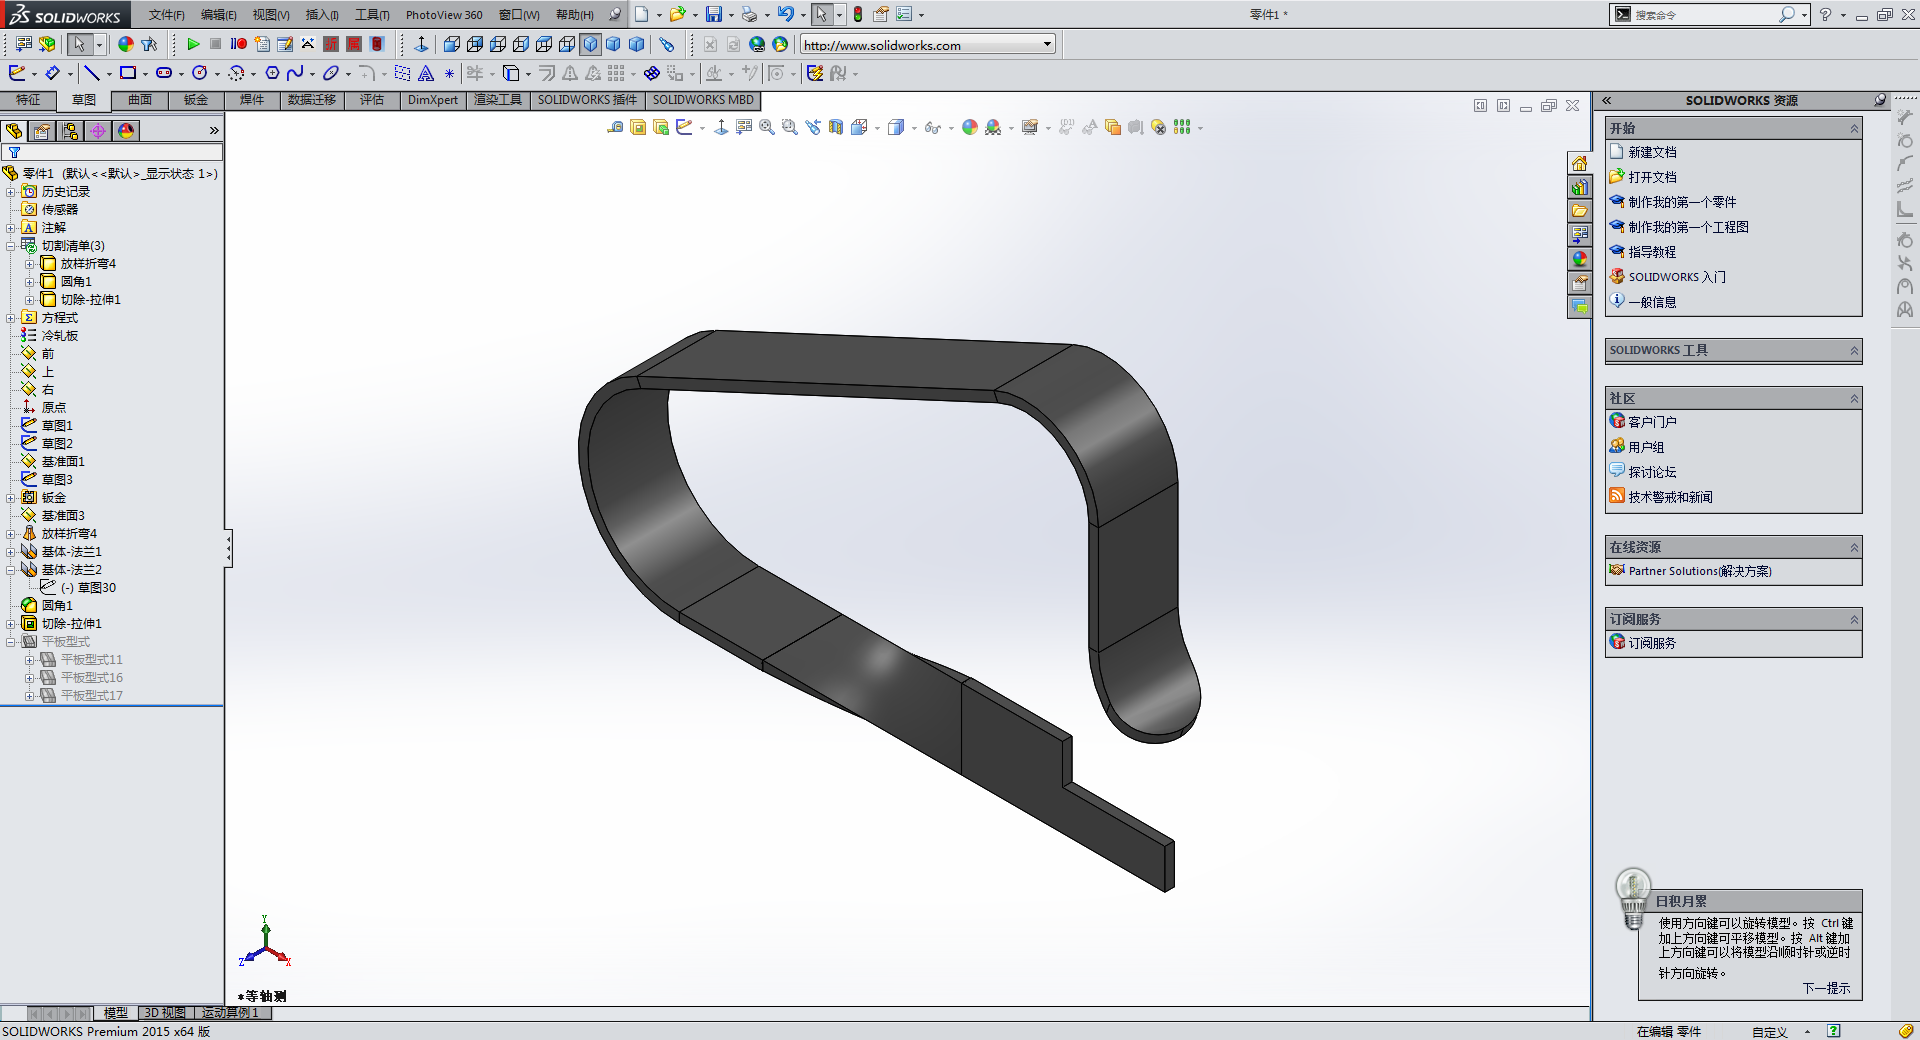Open the PhotoView 360 menu
This screenshot has width=1920, height=1040.
pyautogui.click(x=444, y=15)
